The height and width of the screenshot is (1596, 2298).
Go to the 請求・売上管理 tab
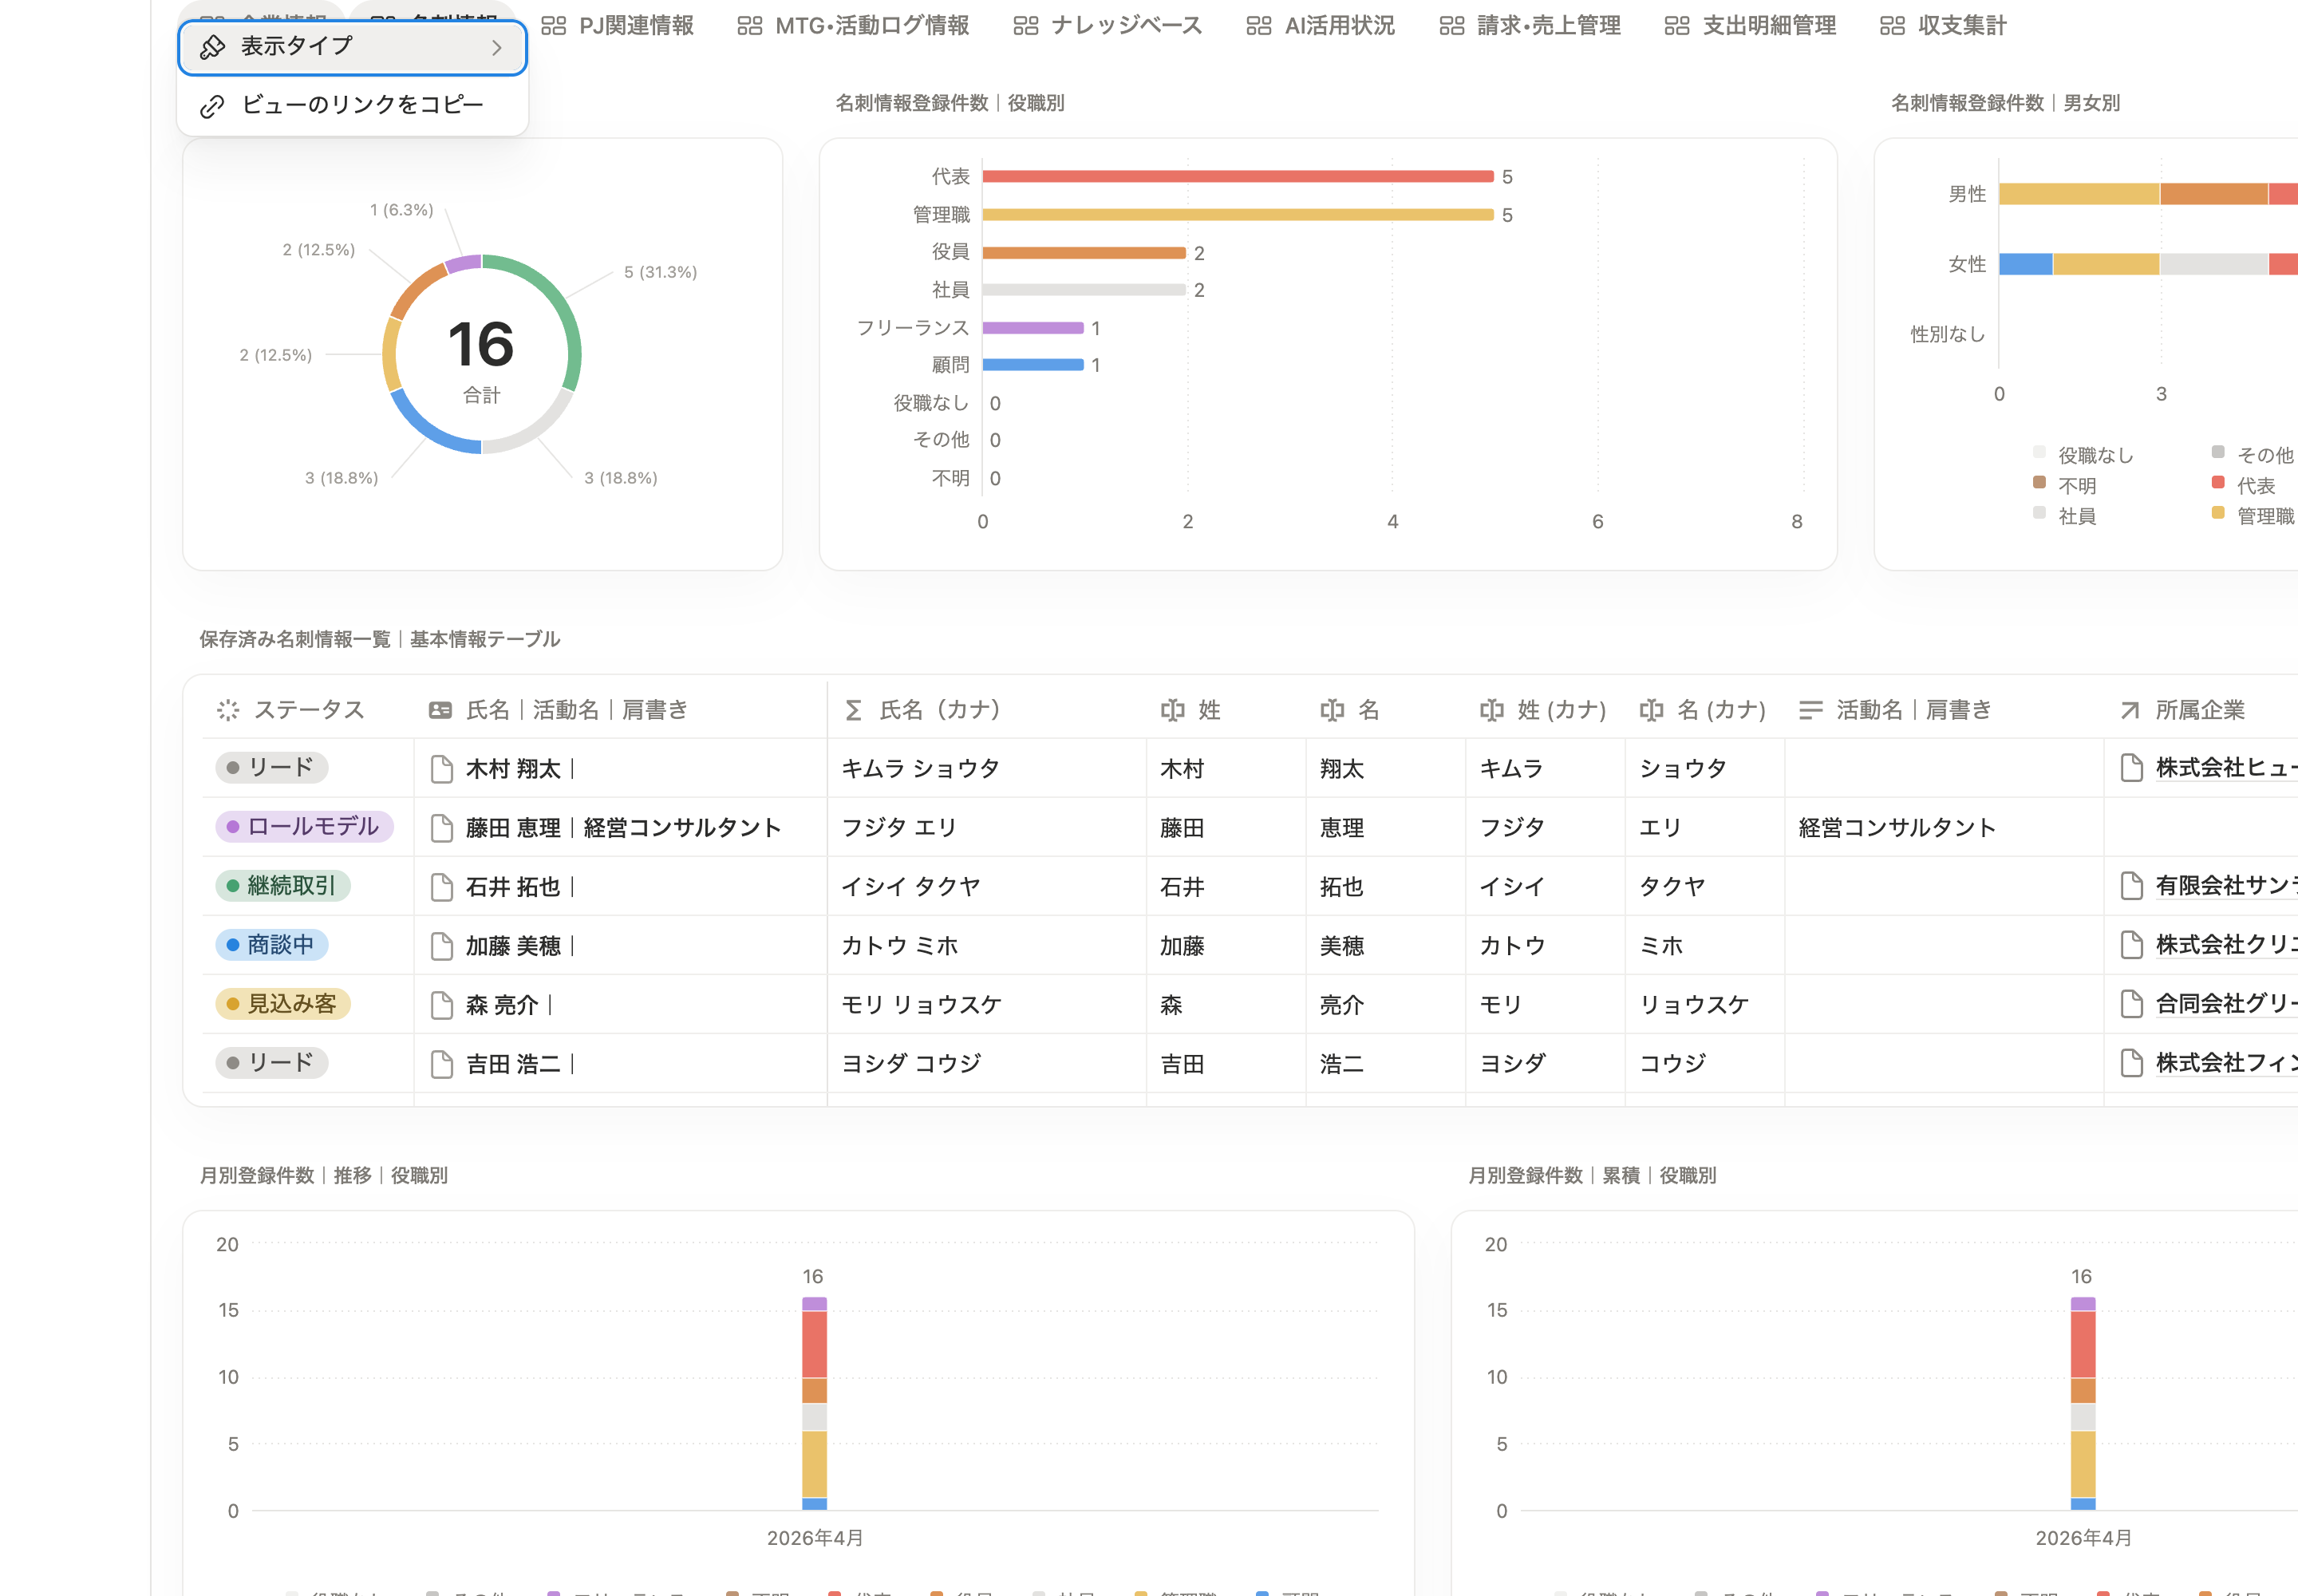1530,26
